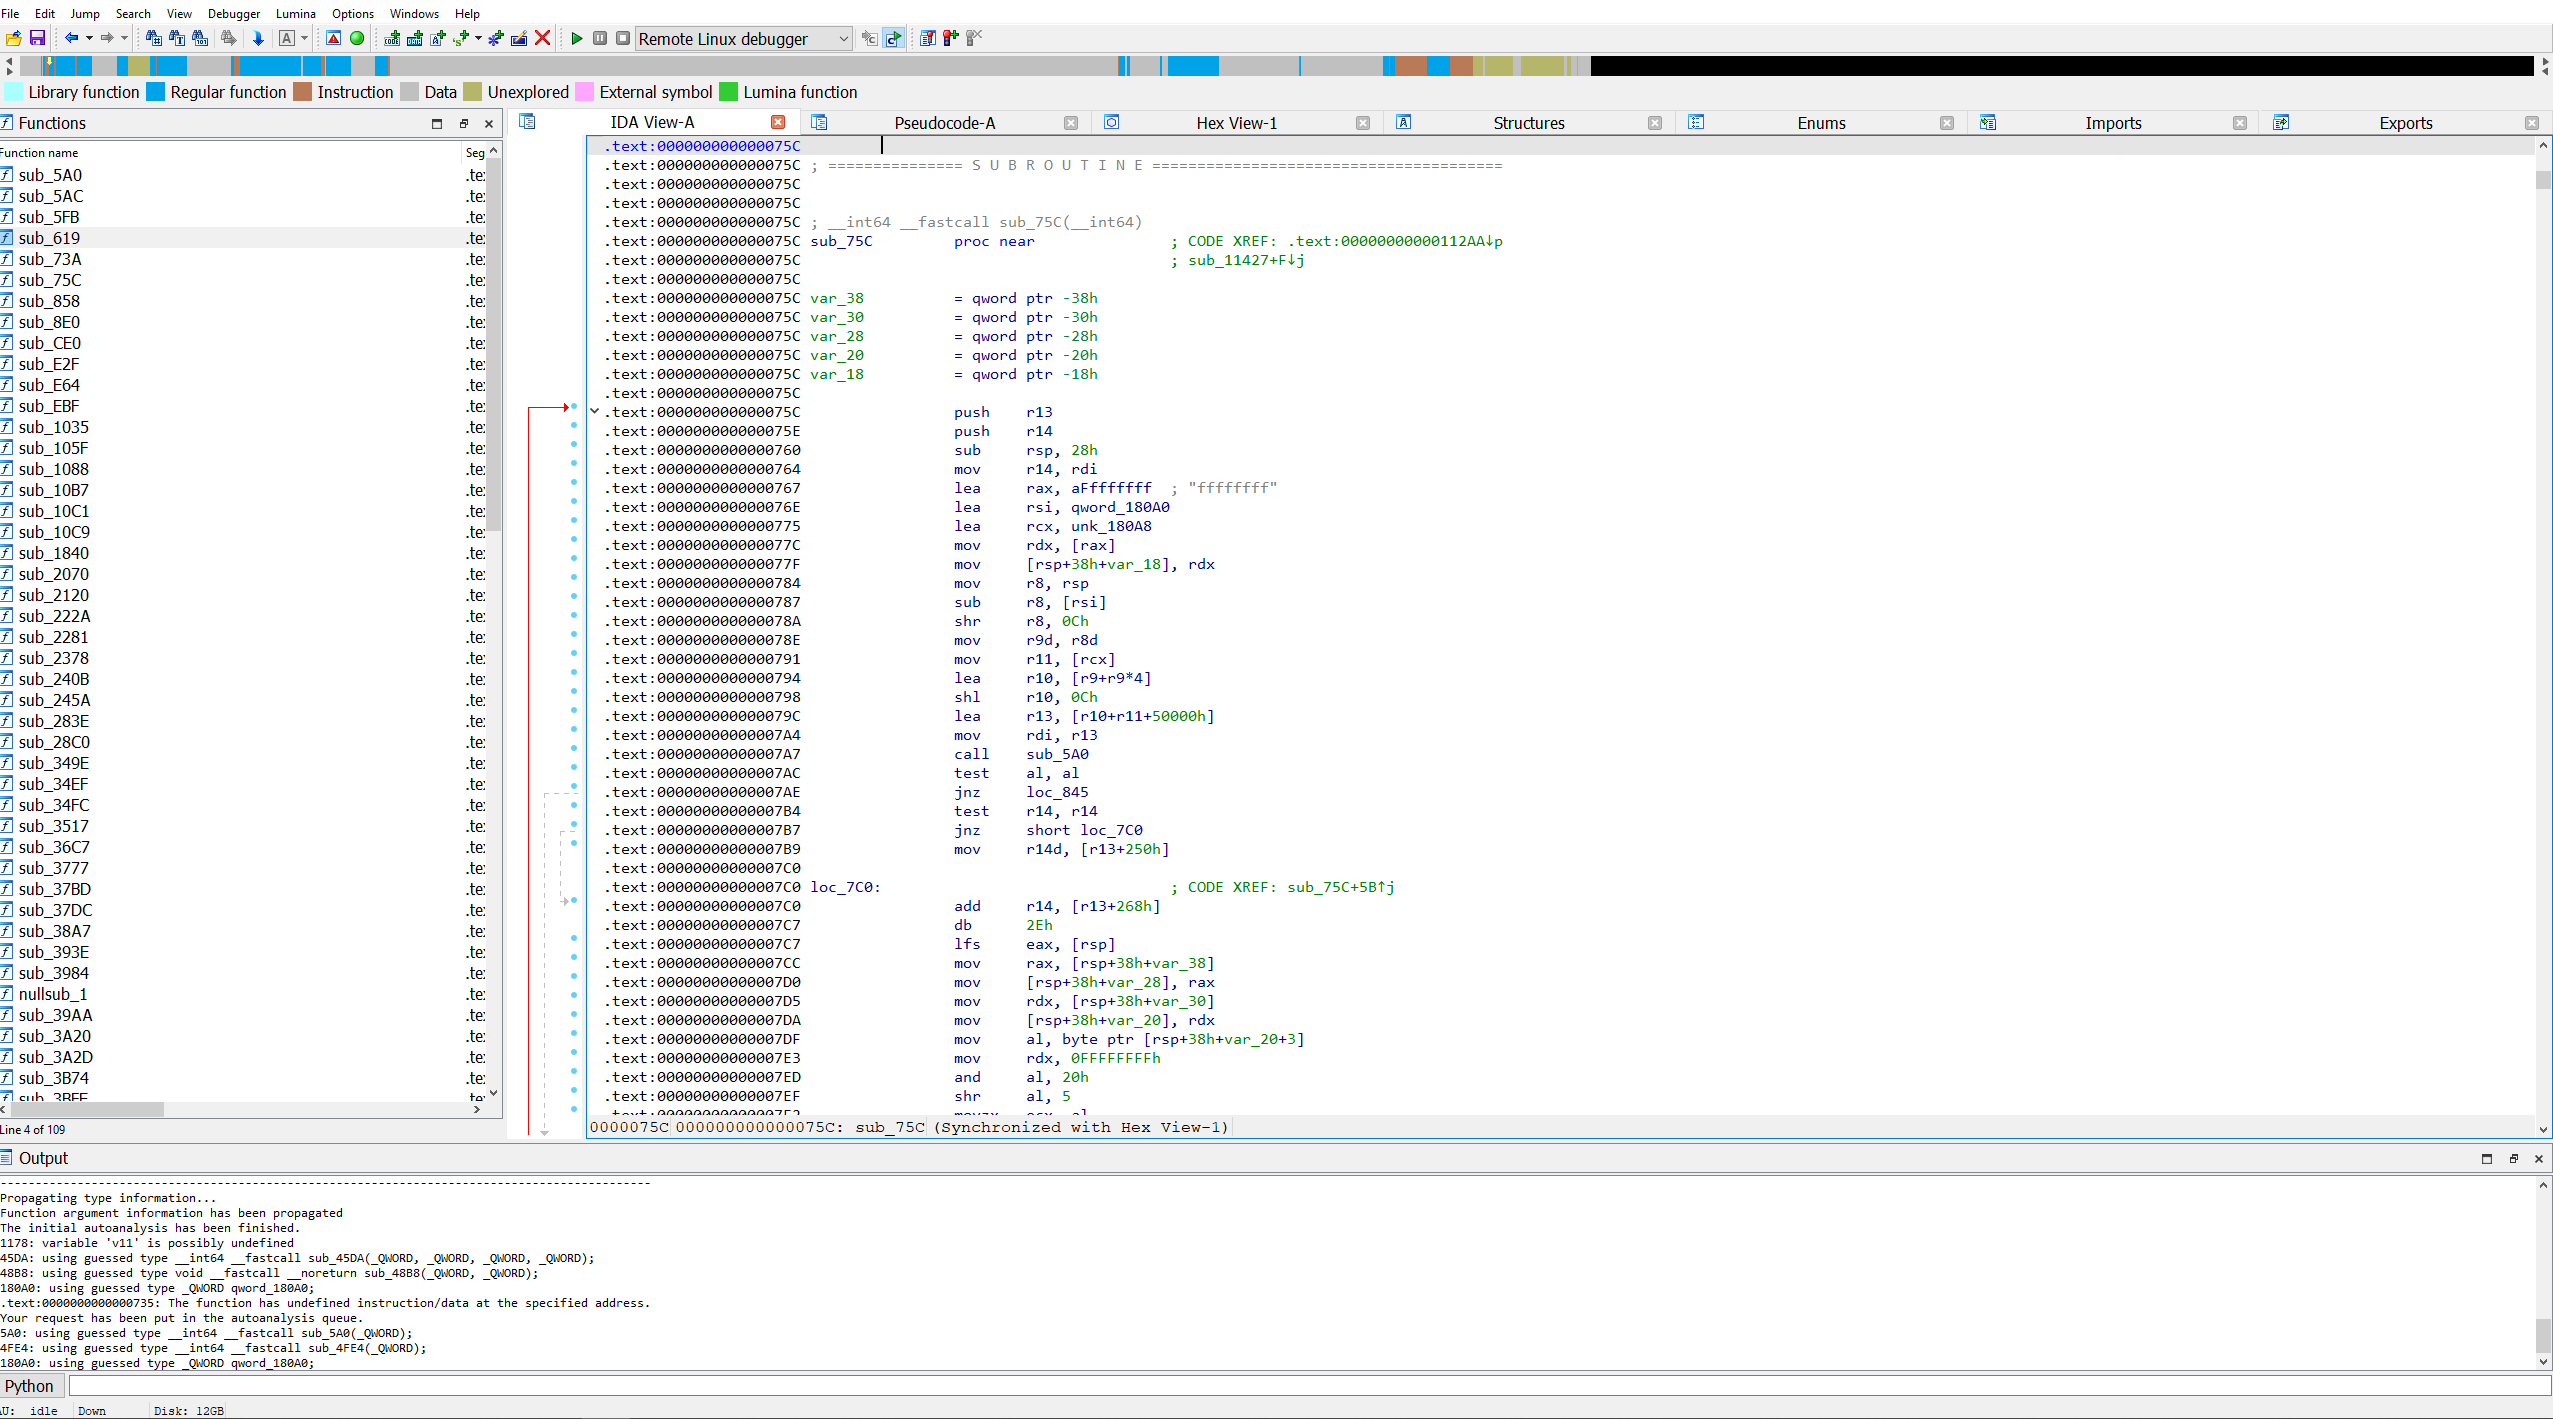
Task: Click the Start process play button
Action: (x=577, y=38)
